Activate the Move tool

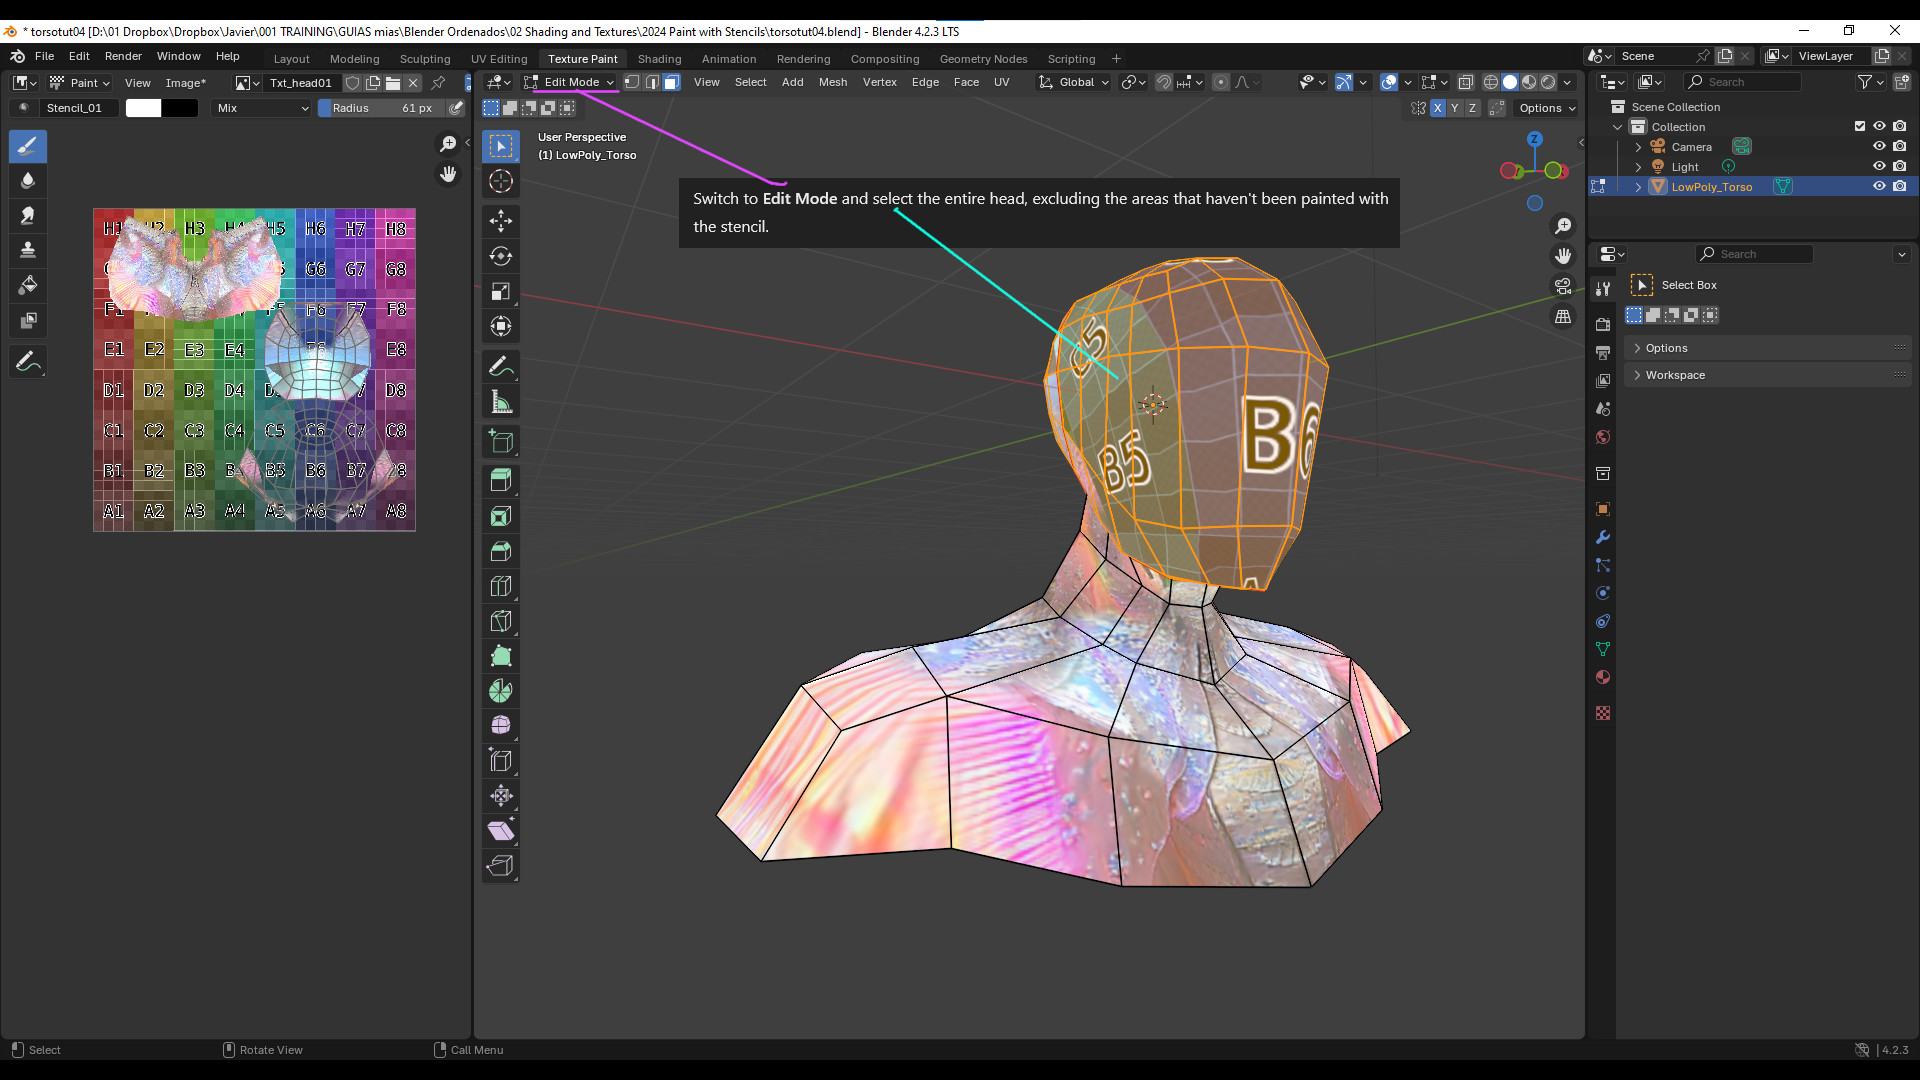pyautogui.click(x=501, y=221)
